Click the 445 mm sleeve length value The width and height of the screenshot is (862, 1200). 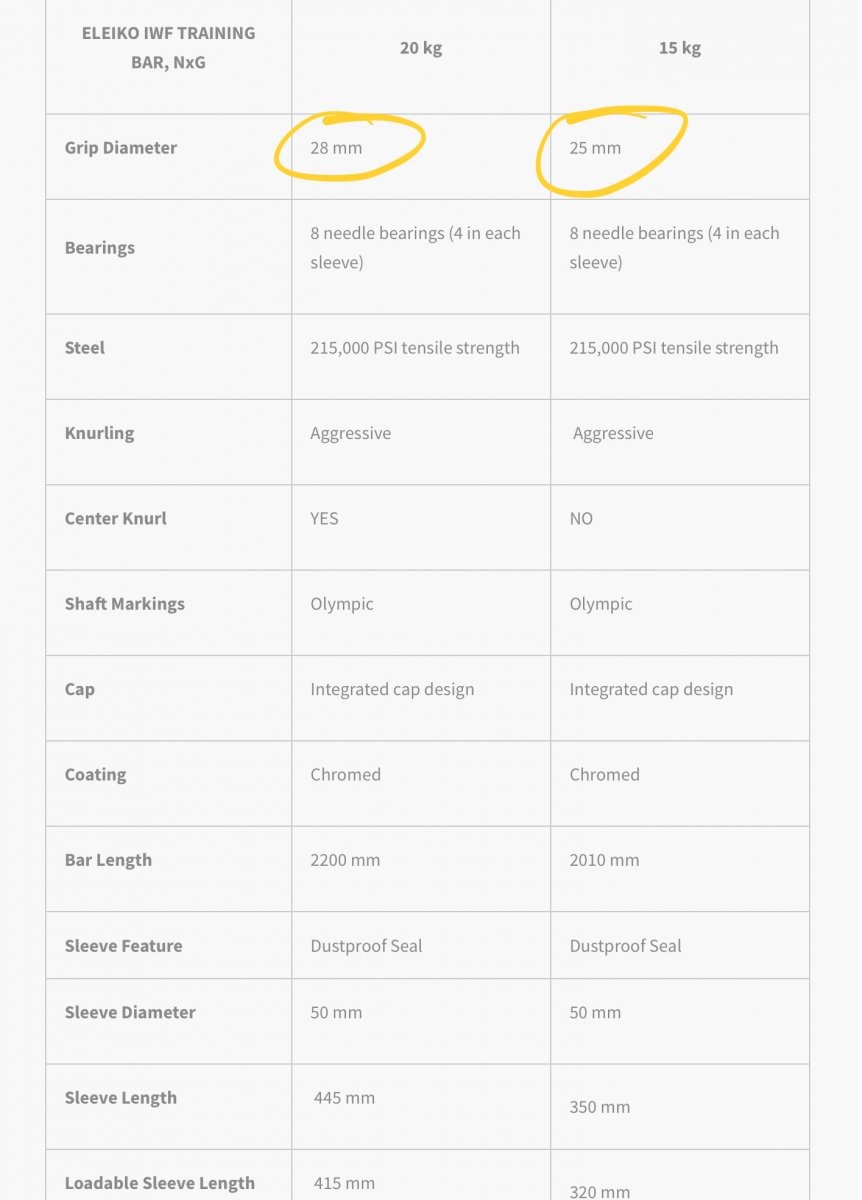point(344,1098)
